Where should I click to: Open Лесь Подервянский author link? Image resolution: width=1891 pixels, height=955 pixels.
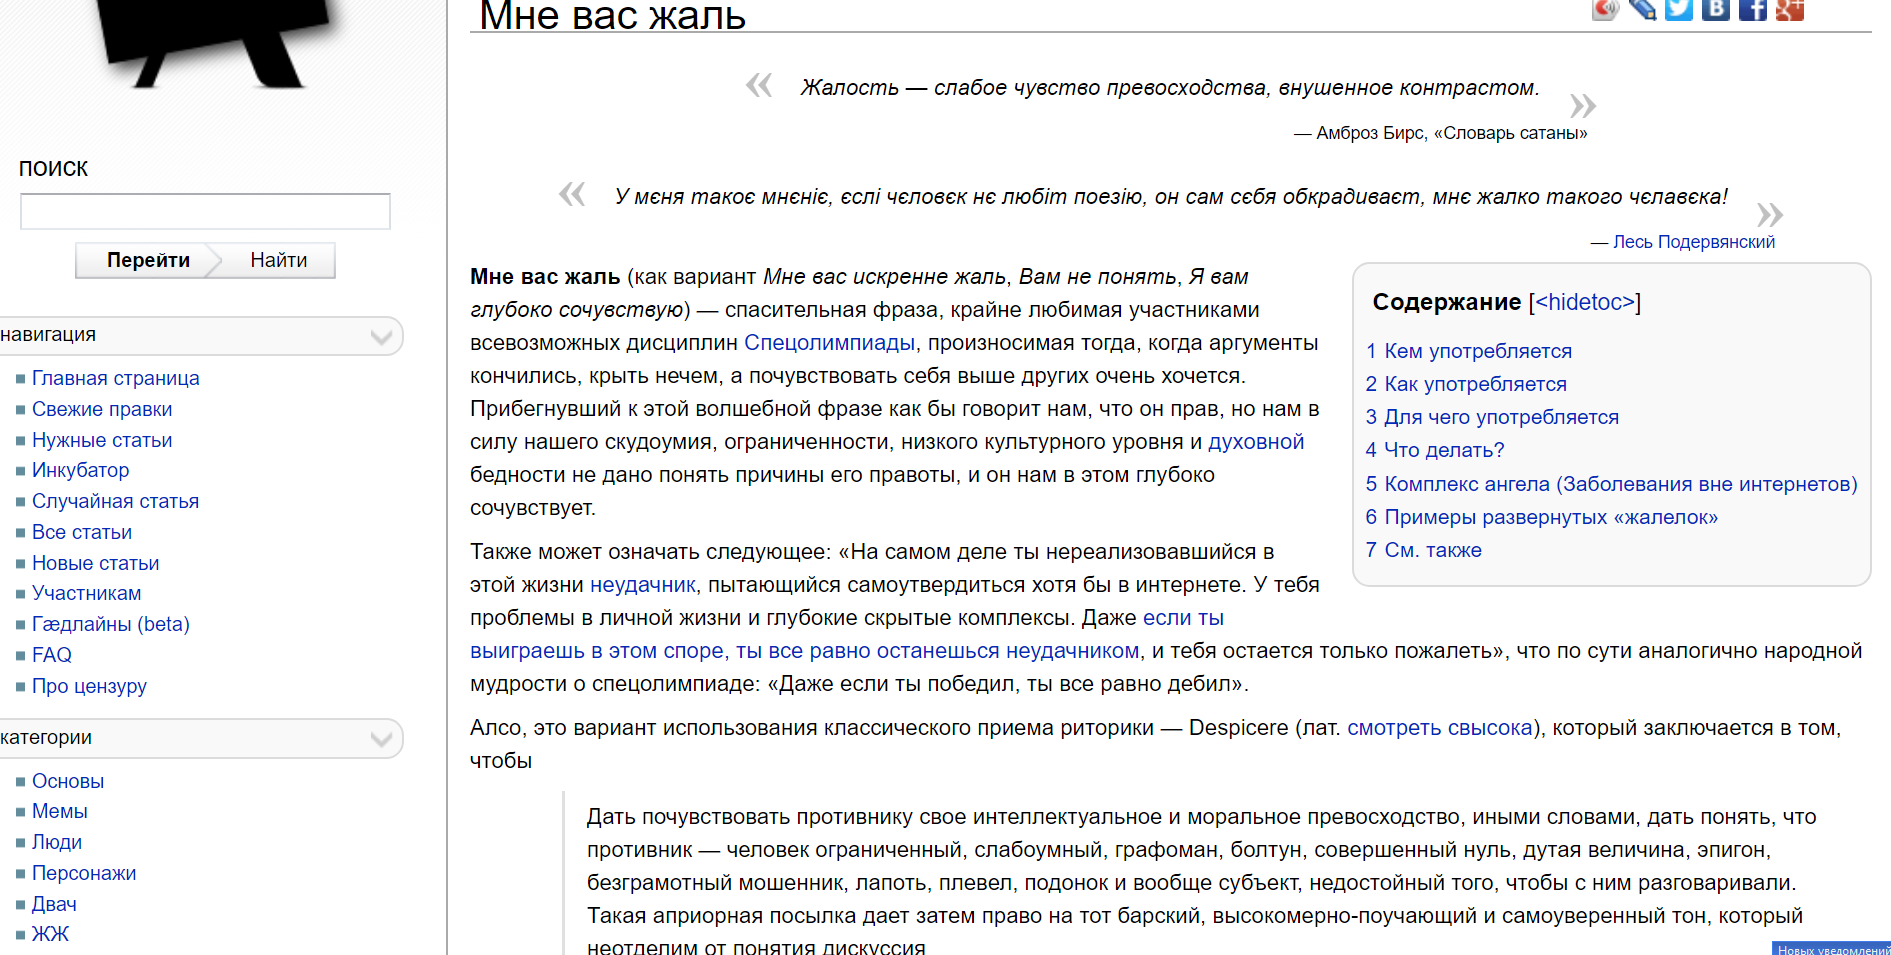[x=1694, y=242]
